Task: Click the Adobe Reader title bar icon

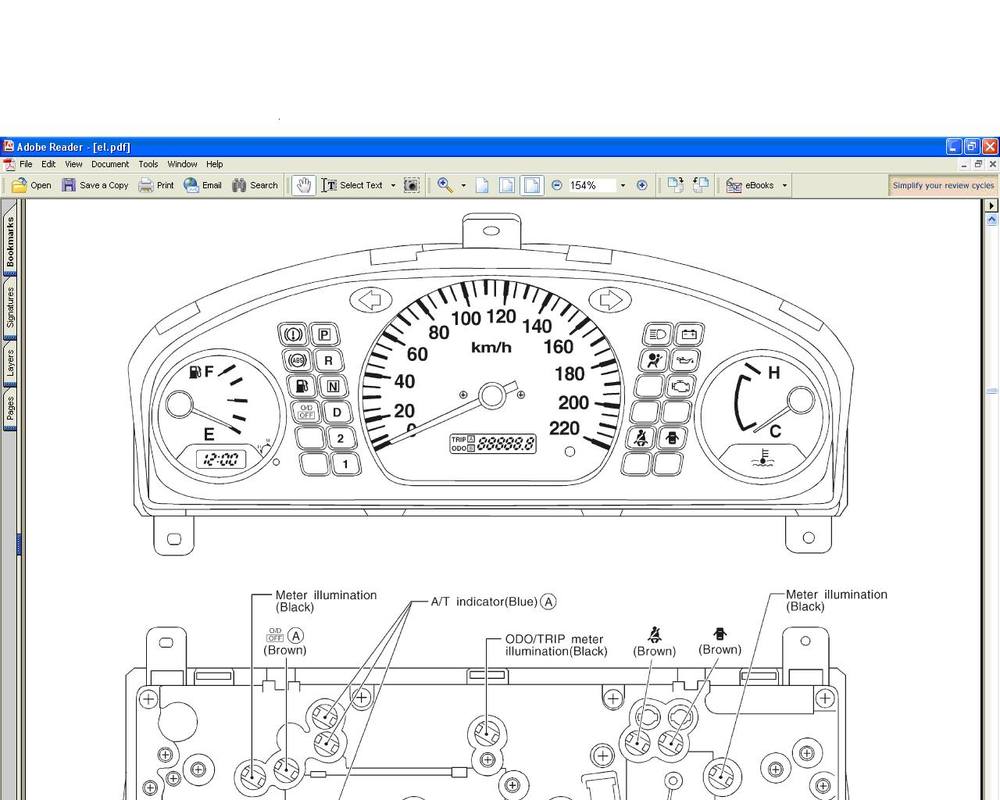Action: 8,147
